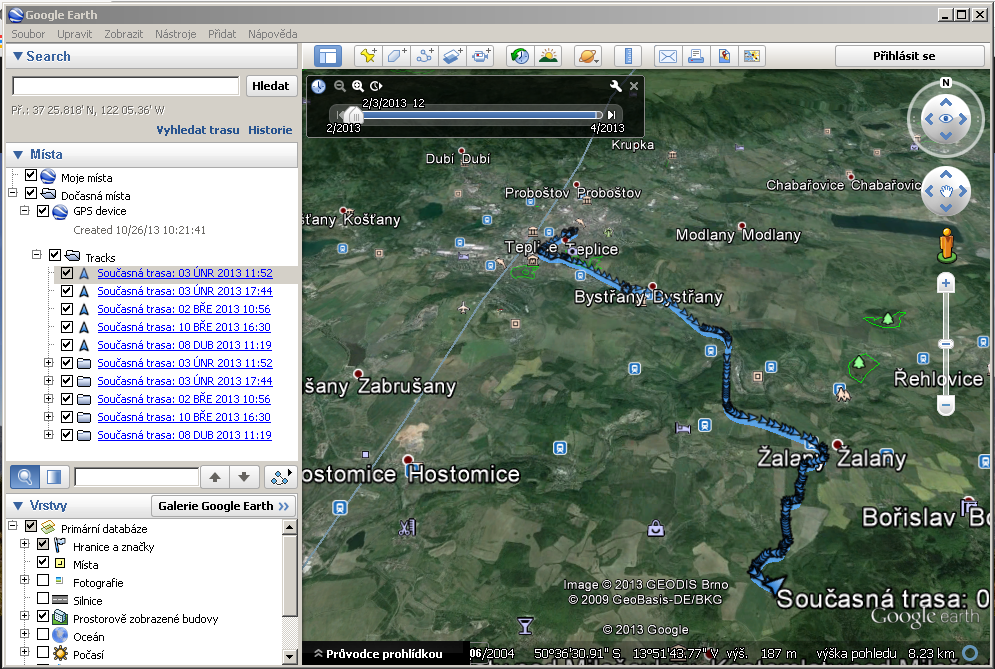The image size is (995, 669).
Task: Open the Zobrazit menu
Action: [x=124, y=34]
